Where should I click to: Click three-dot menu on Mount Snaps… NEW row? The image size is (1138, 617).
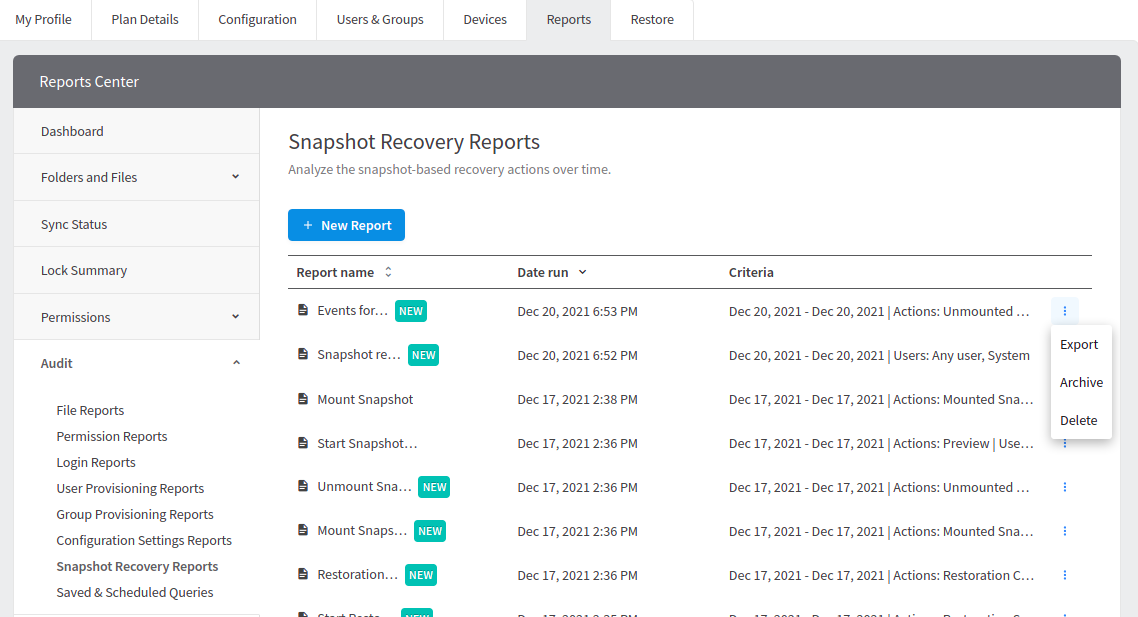1064,531
